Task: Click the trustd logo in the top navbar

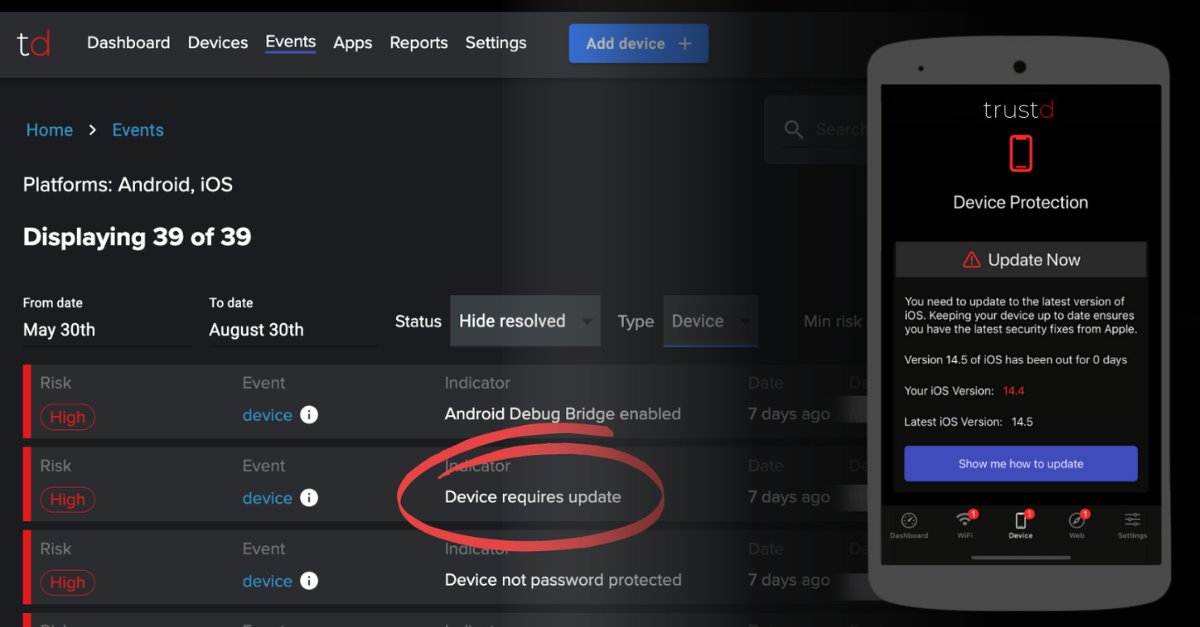Action: [x=32, y=43]
